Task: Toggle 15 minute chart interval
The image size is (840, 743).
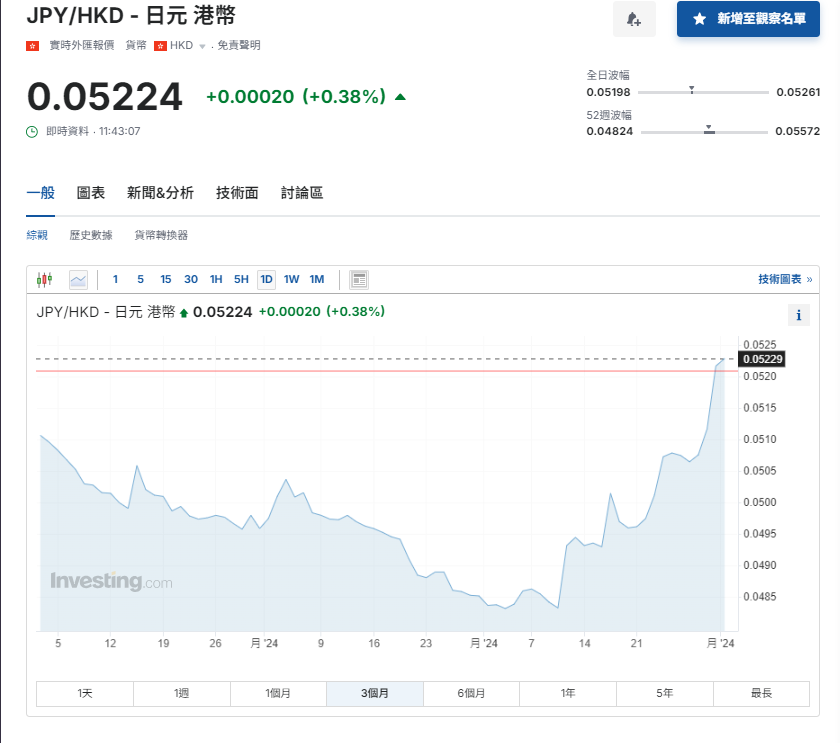Action: (x=165, y=279)
